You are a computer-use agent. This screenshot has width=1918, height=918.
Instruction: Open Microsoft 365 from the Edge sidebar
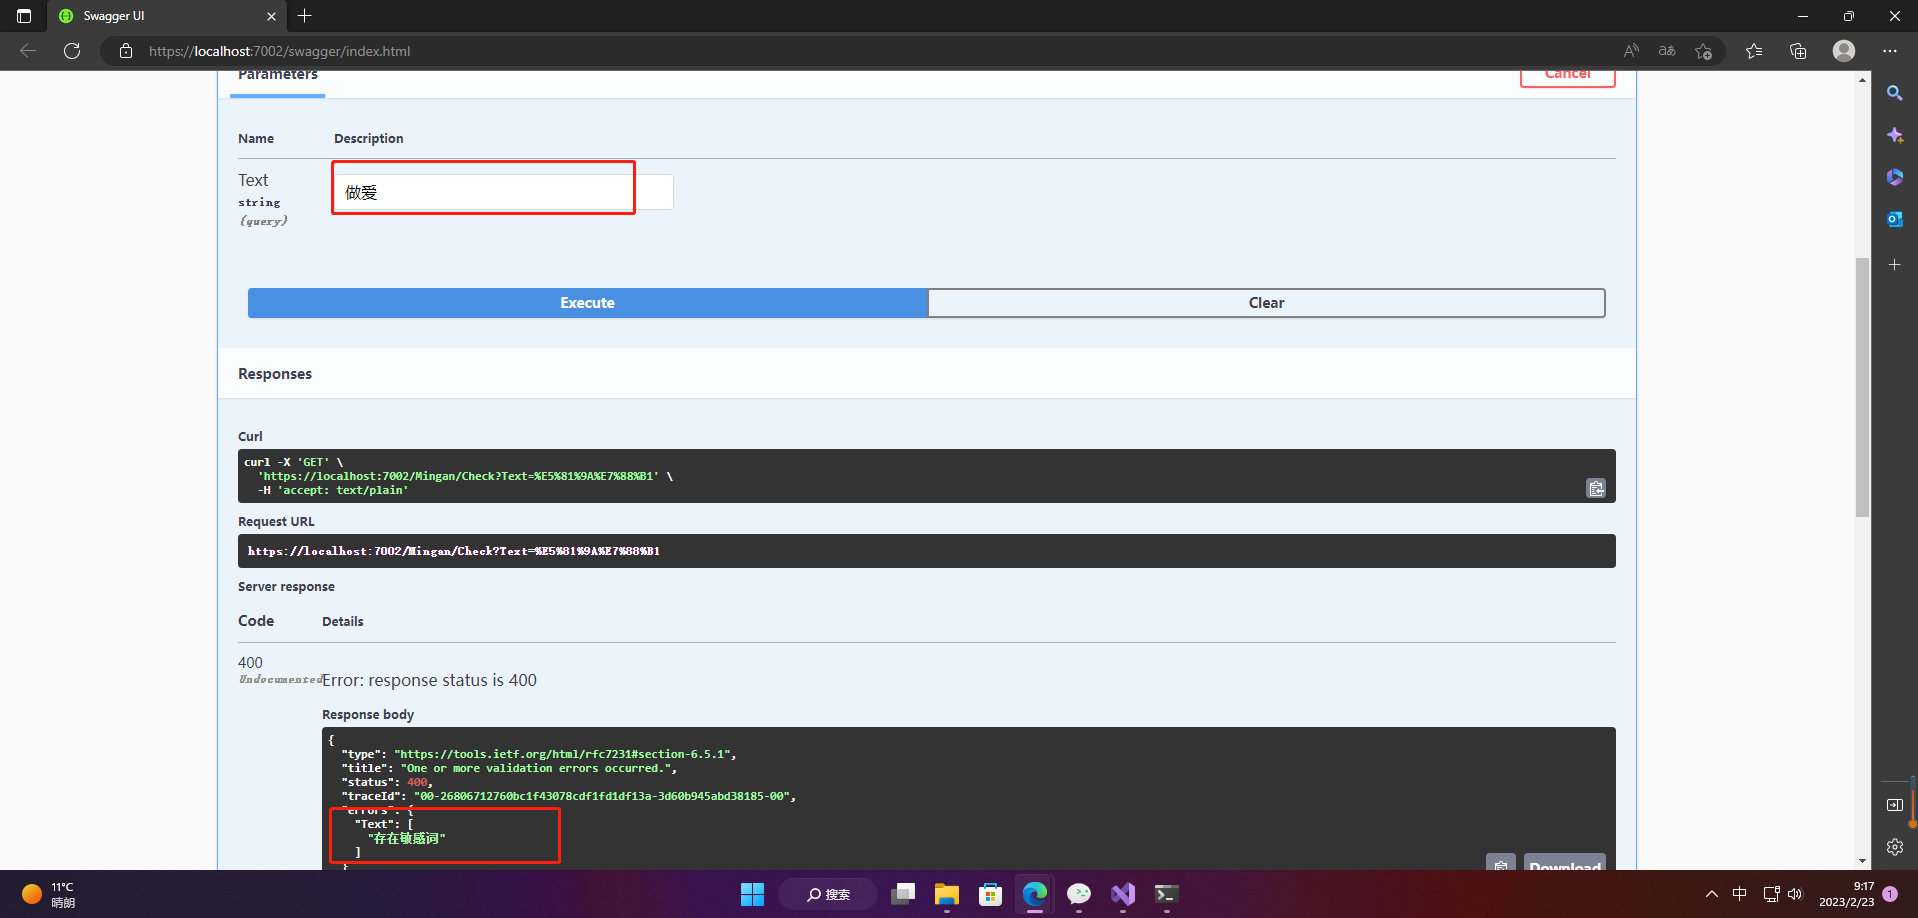click(1895, 177)
